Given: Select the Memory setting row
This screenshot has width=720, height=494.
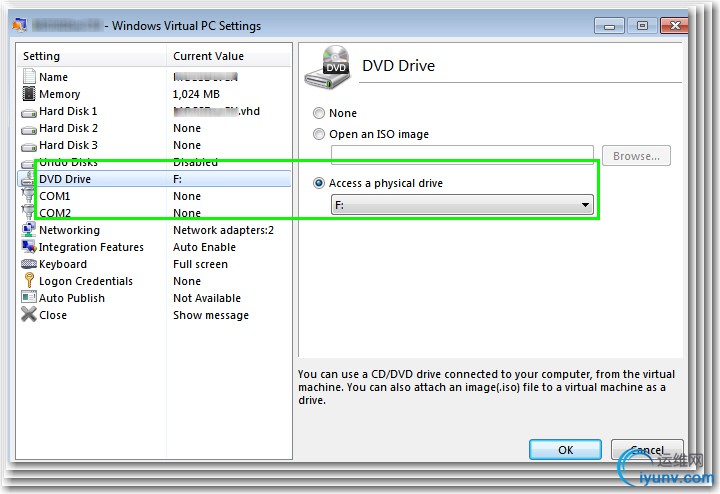Looking at the screenshot, I should pyautogui.click(x=154, y=94).
